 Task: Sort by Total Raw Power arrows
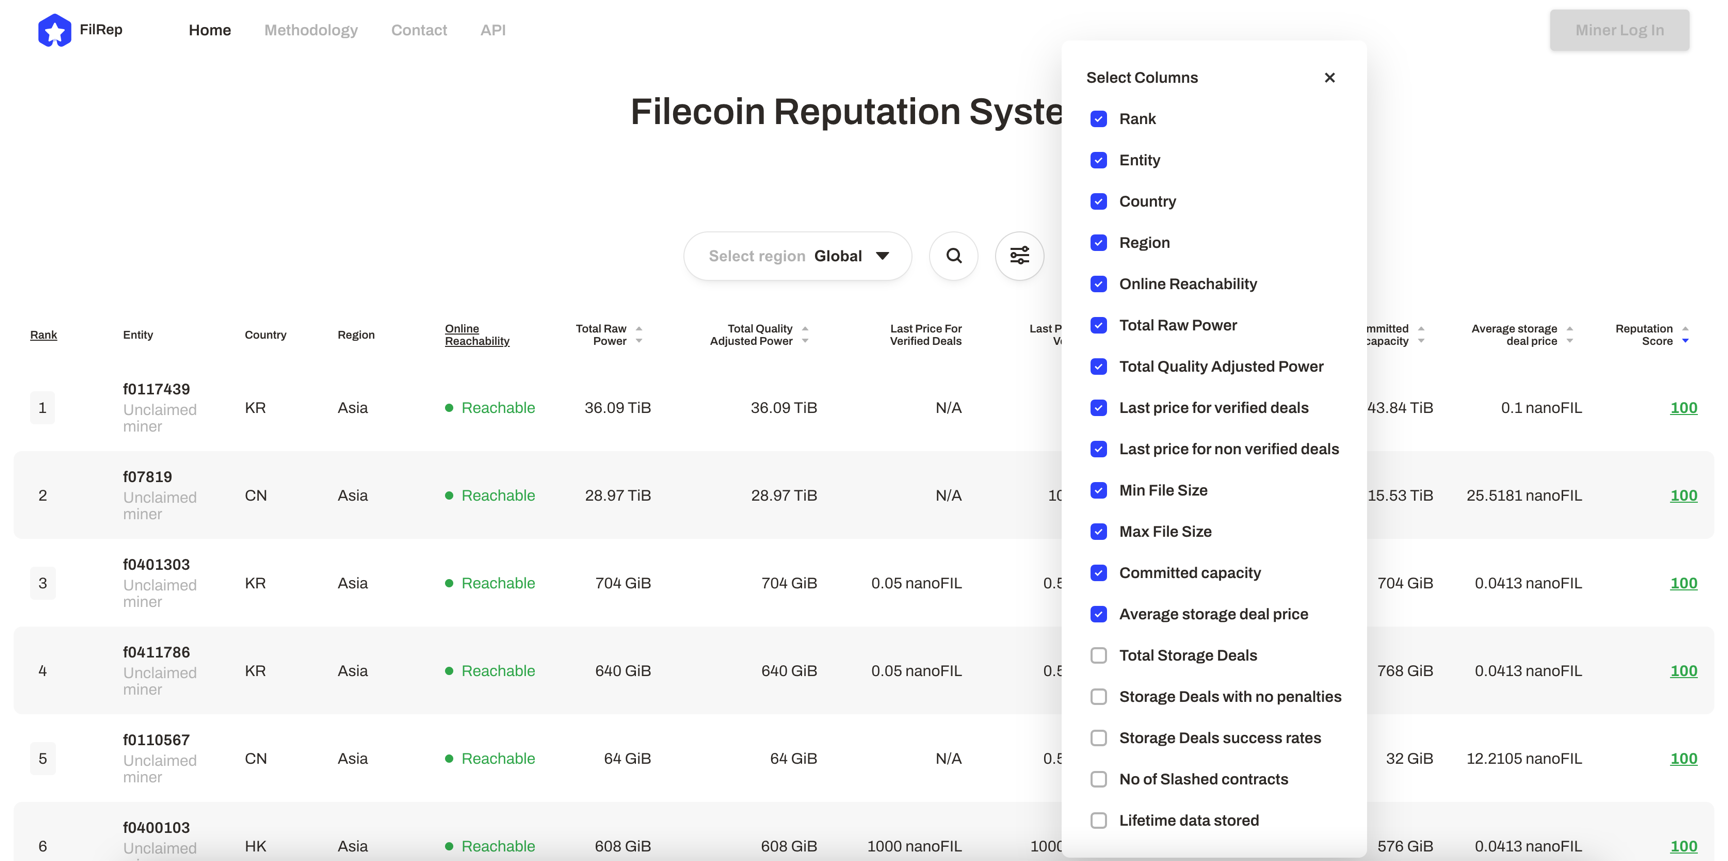[x=639, y=335]
